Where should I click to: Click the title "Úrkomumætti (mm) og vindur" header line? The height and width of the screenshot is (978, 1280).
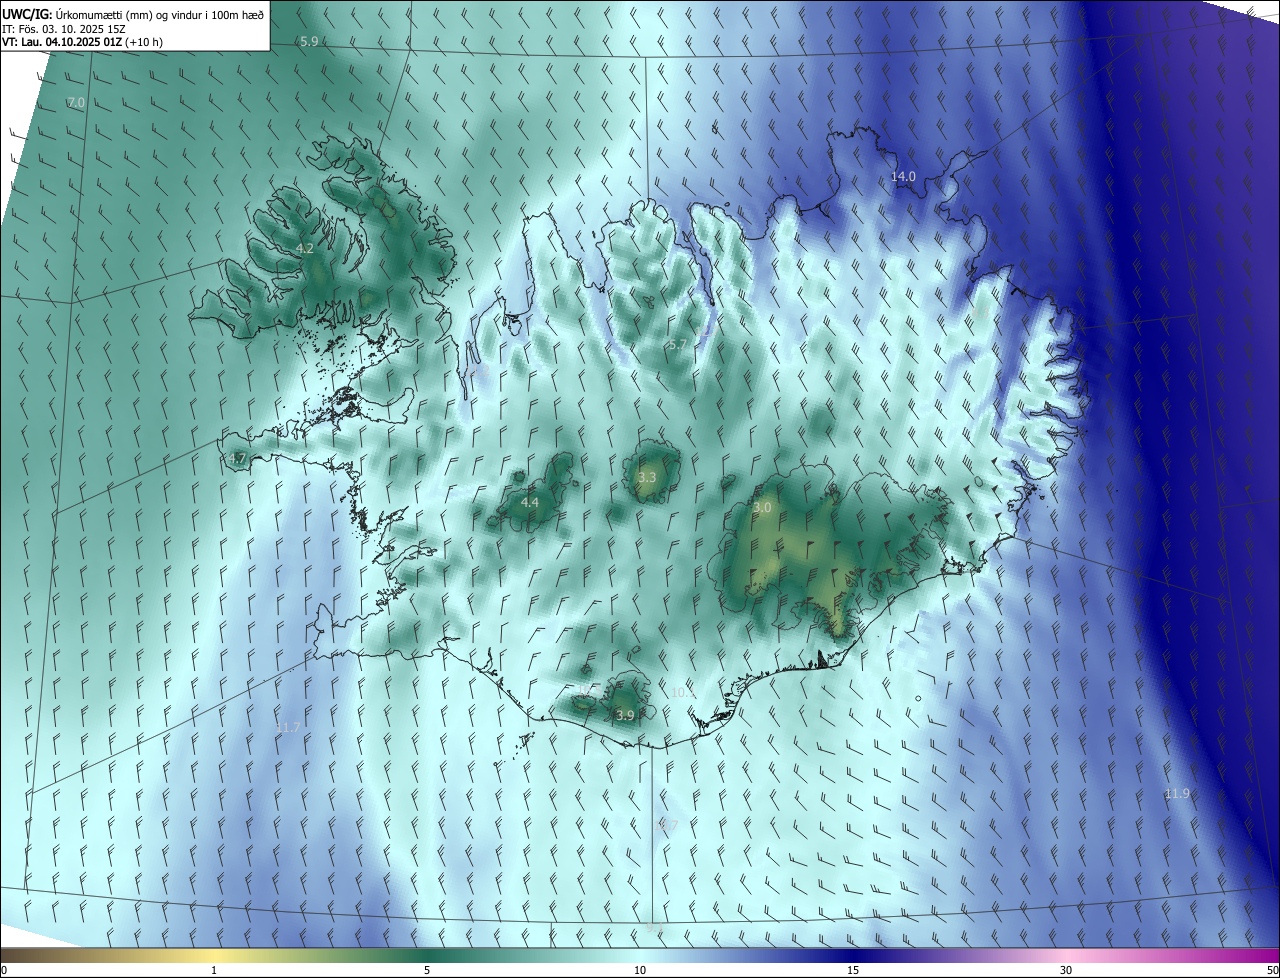[x=133, y=13]
